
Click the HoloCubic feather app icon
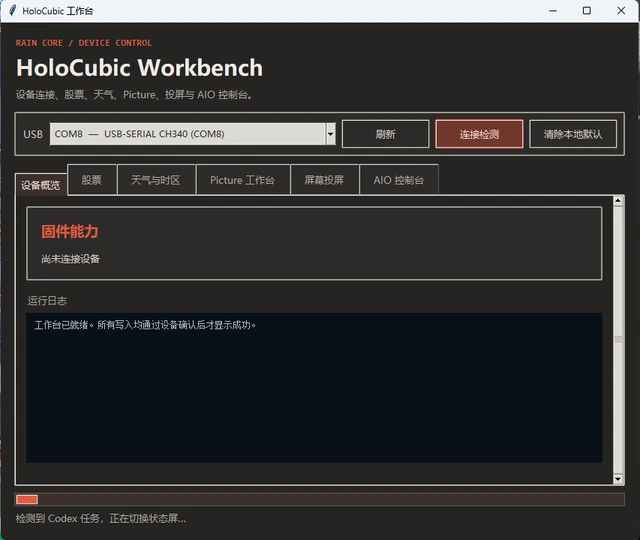(13, 11)
